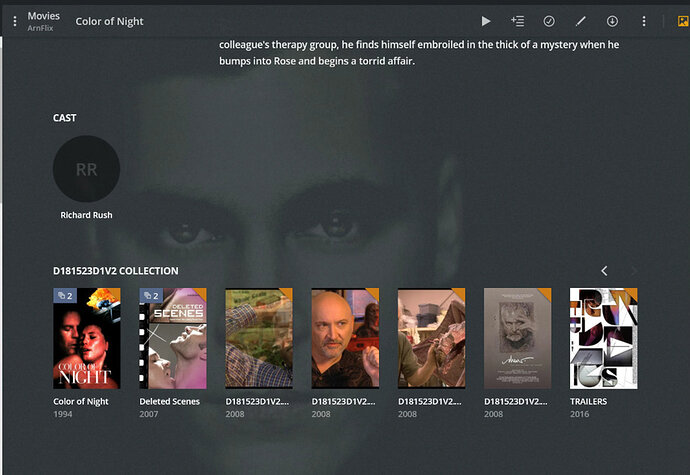Open the thumbnail of plaid-shirt person outdoors
Viewport: 690px width, 475px height.
click(x=259, y=339)
